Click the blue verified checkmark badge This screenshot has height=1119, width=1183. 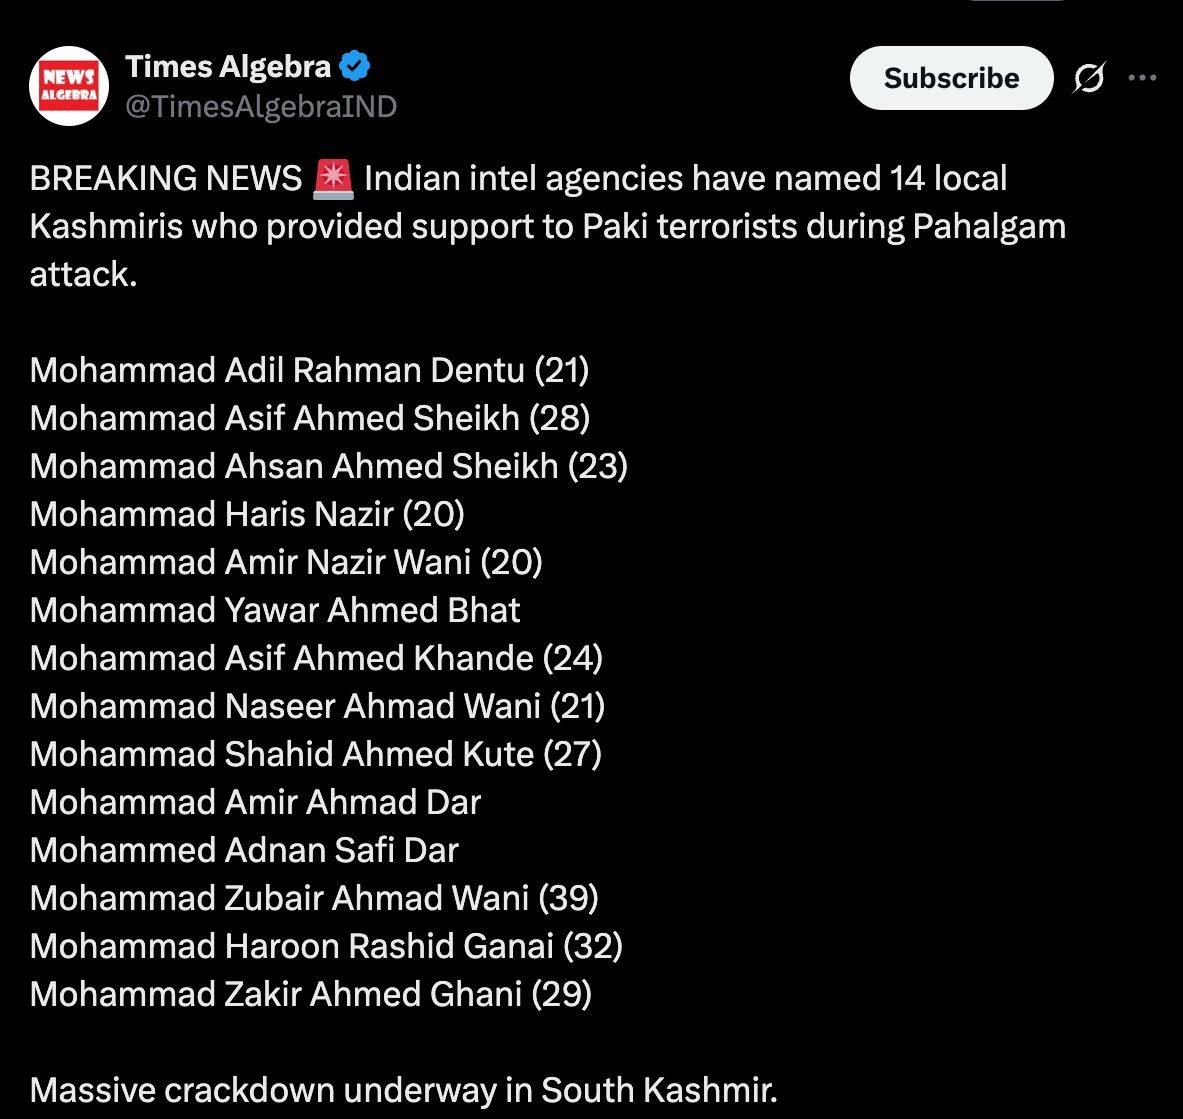pos(352,64)
